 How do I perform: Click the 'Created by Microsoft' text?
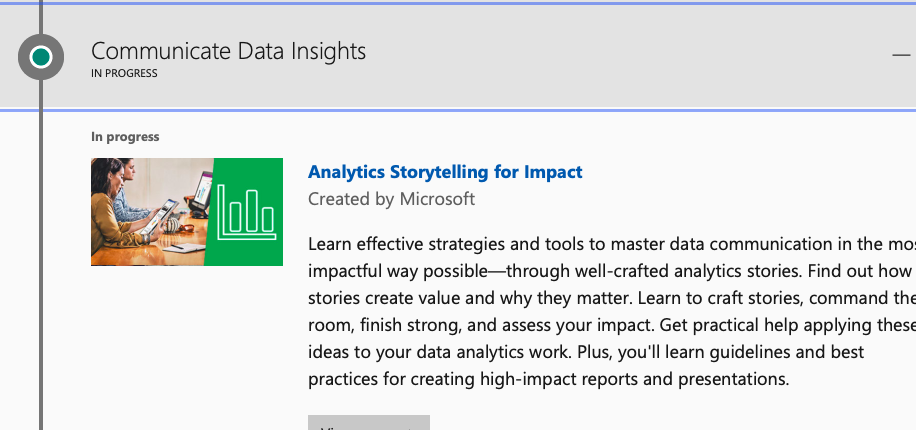click(x=391, y=199)
